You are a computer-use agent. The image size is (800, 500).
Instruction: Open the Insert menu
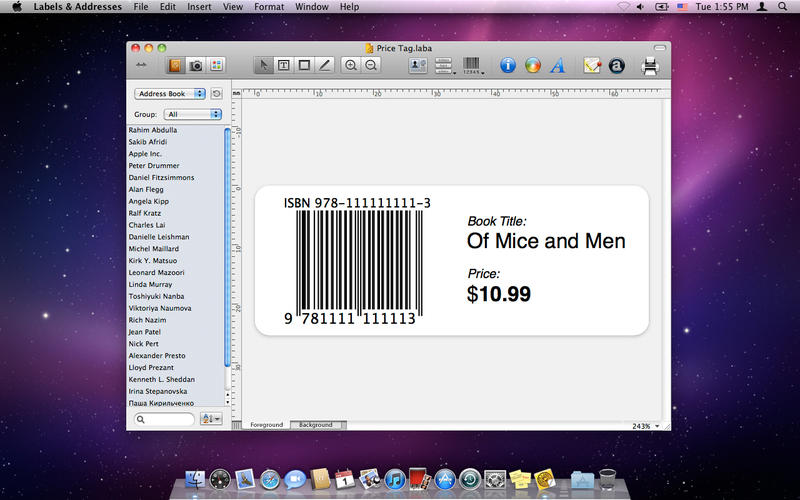199,7
